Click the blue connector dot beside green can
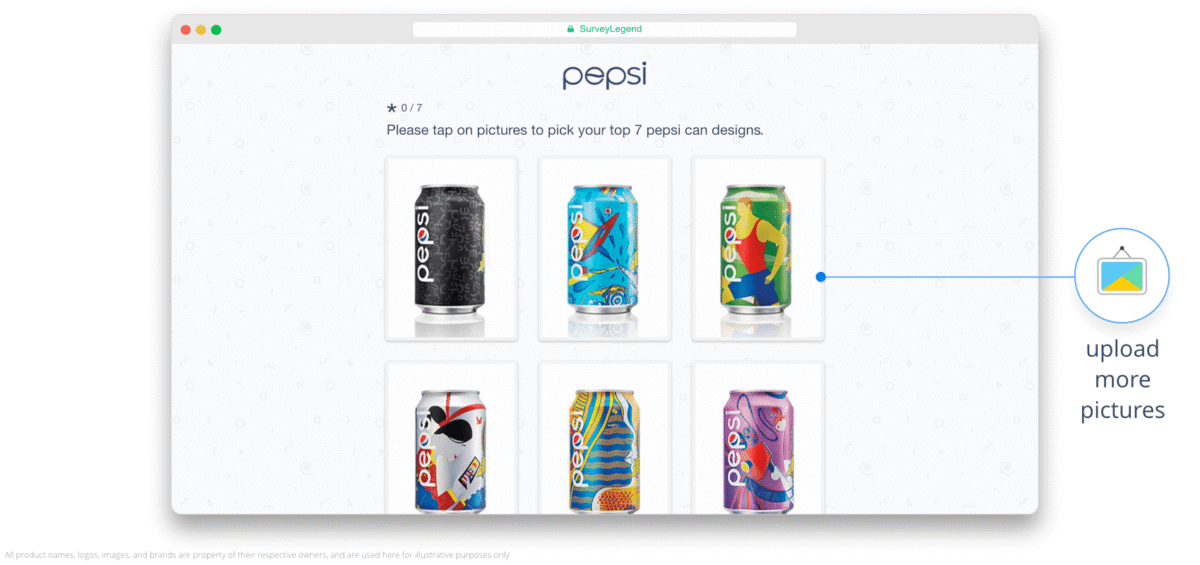 [820, 277]
